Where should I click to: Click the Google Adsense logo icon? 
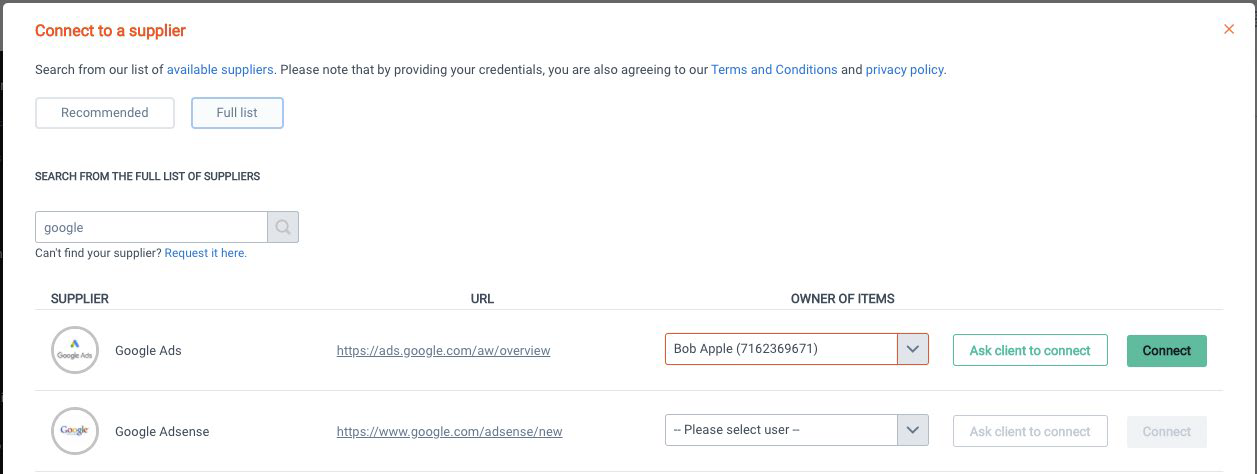pyautogui.click(x=75, y=432)
